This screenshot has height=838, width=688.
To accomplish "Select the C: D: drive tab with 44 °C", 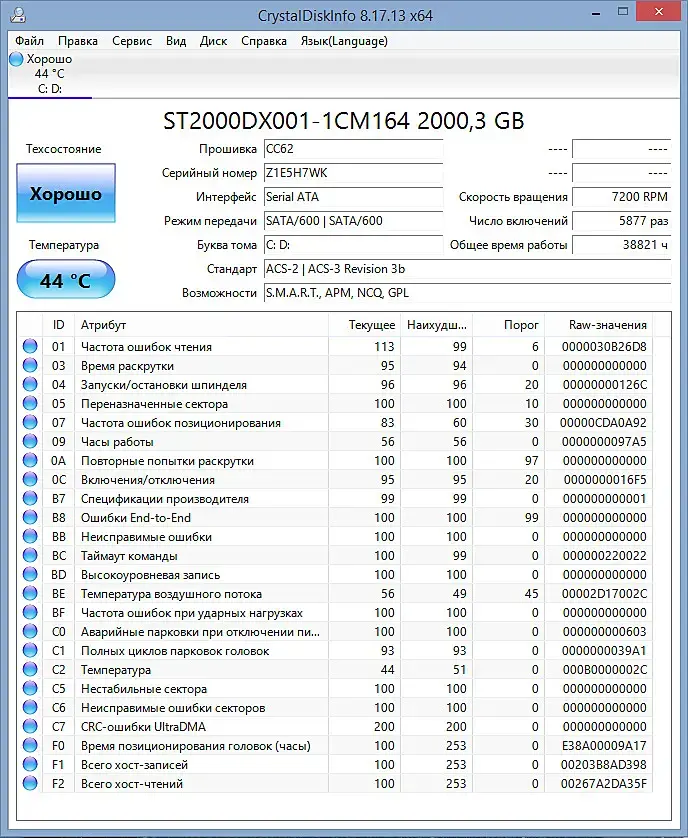I will coord(49,74).
